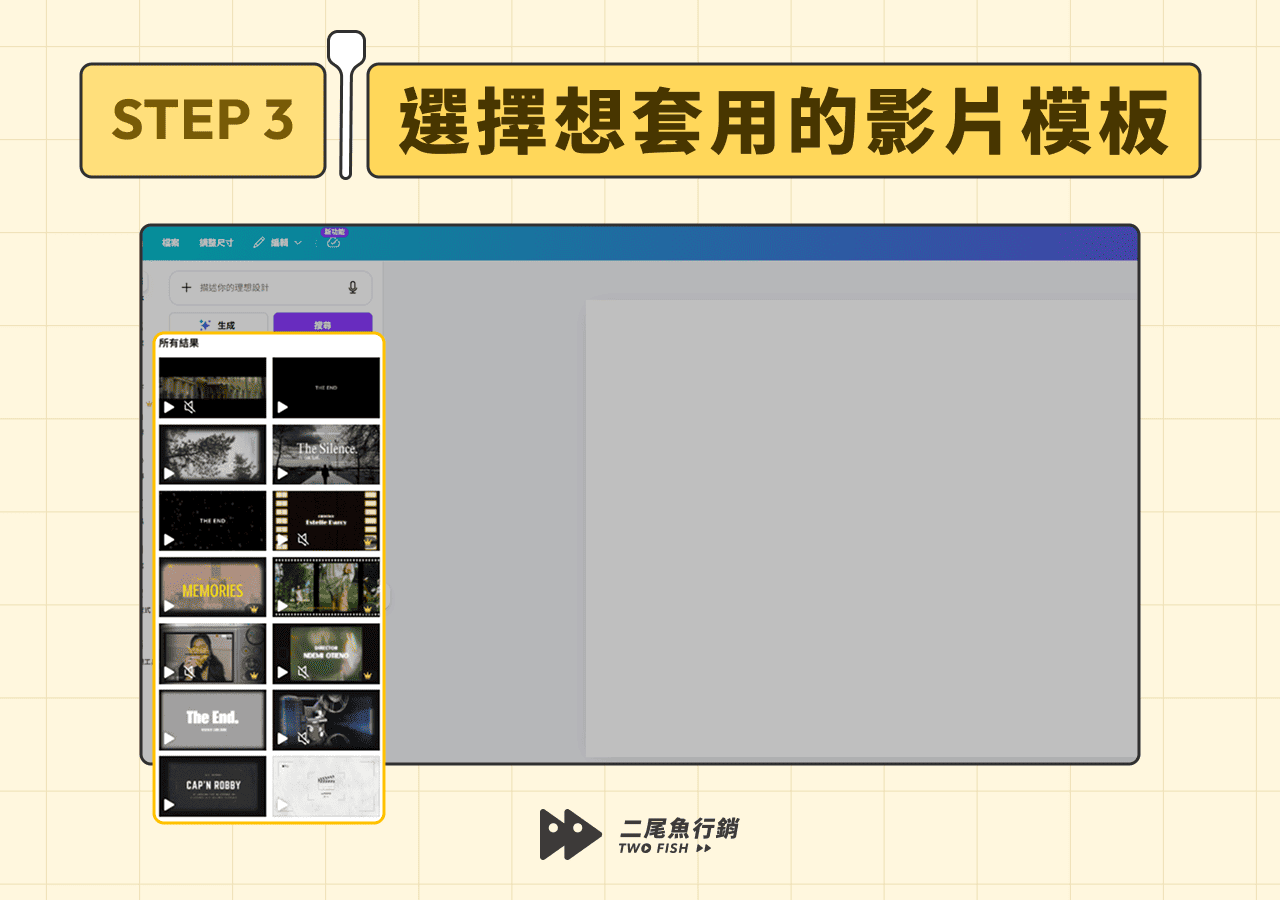Open the 檔案 menu

[170, 243]
